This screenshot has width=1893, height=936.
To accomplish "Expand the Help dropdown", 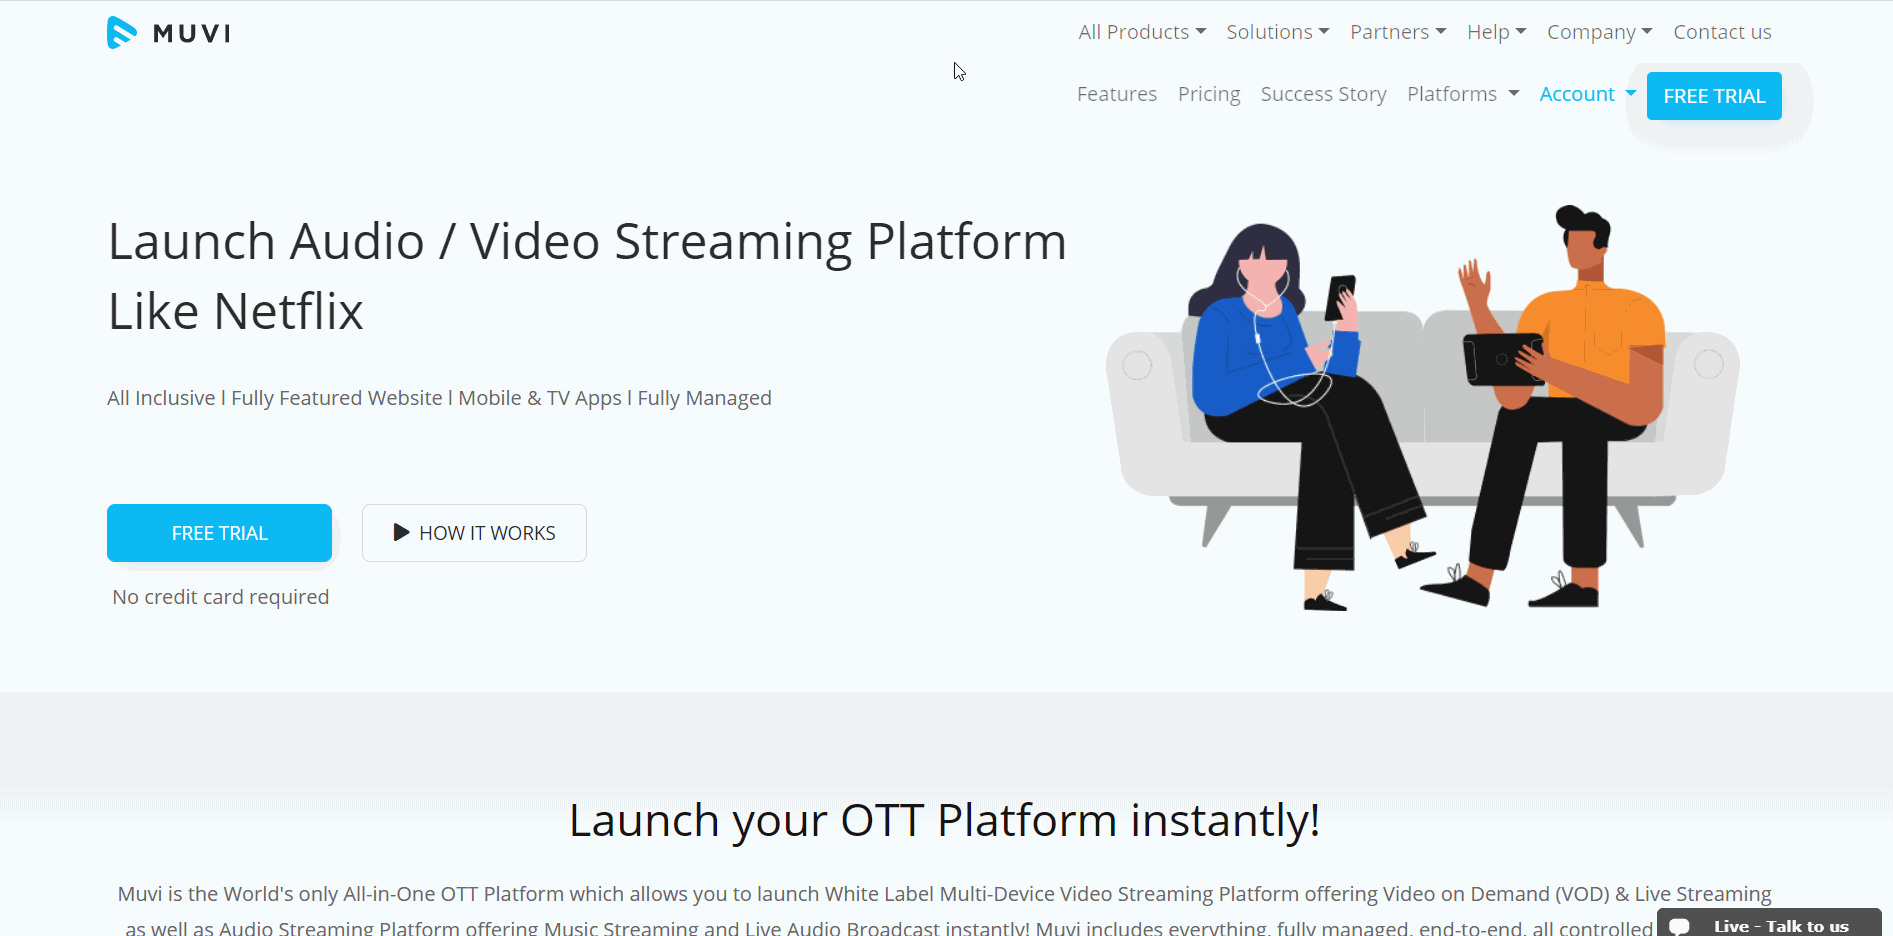I will (1497, 32).
